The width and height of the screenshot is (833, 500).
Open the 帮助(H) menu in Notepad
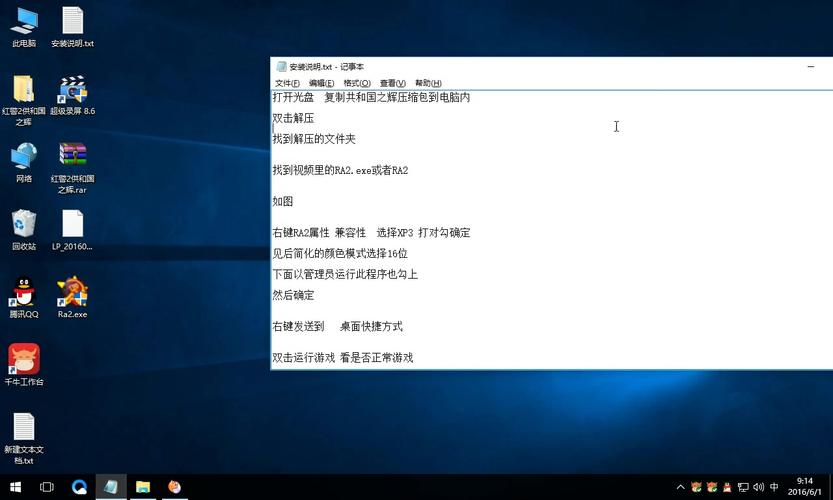428,83
